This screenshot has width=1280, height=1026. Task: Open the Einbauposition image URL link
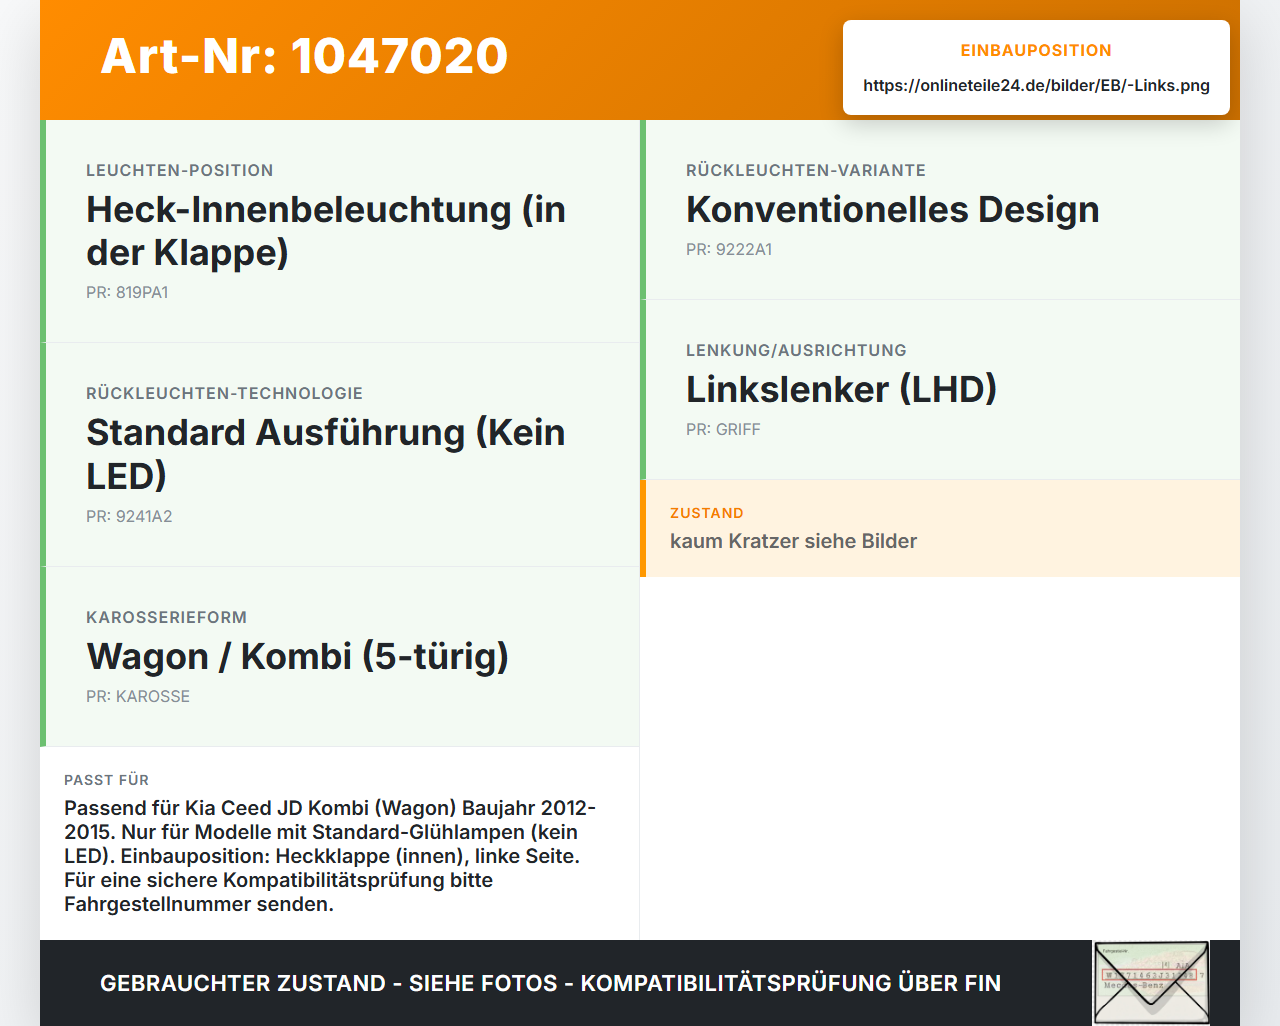click(1036, 85)
